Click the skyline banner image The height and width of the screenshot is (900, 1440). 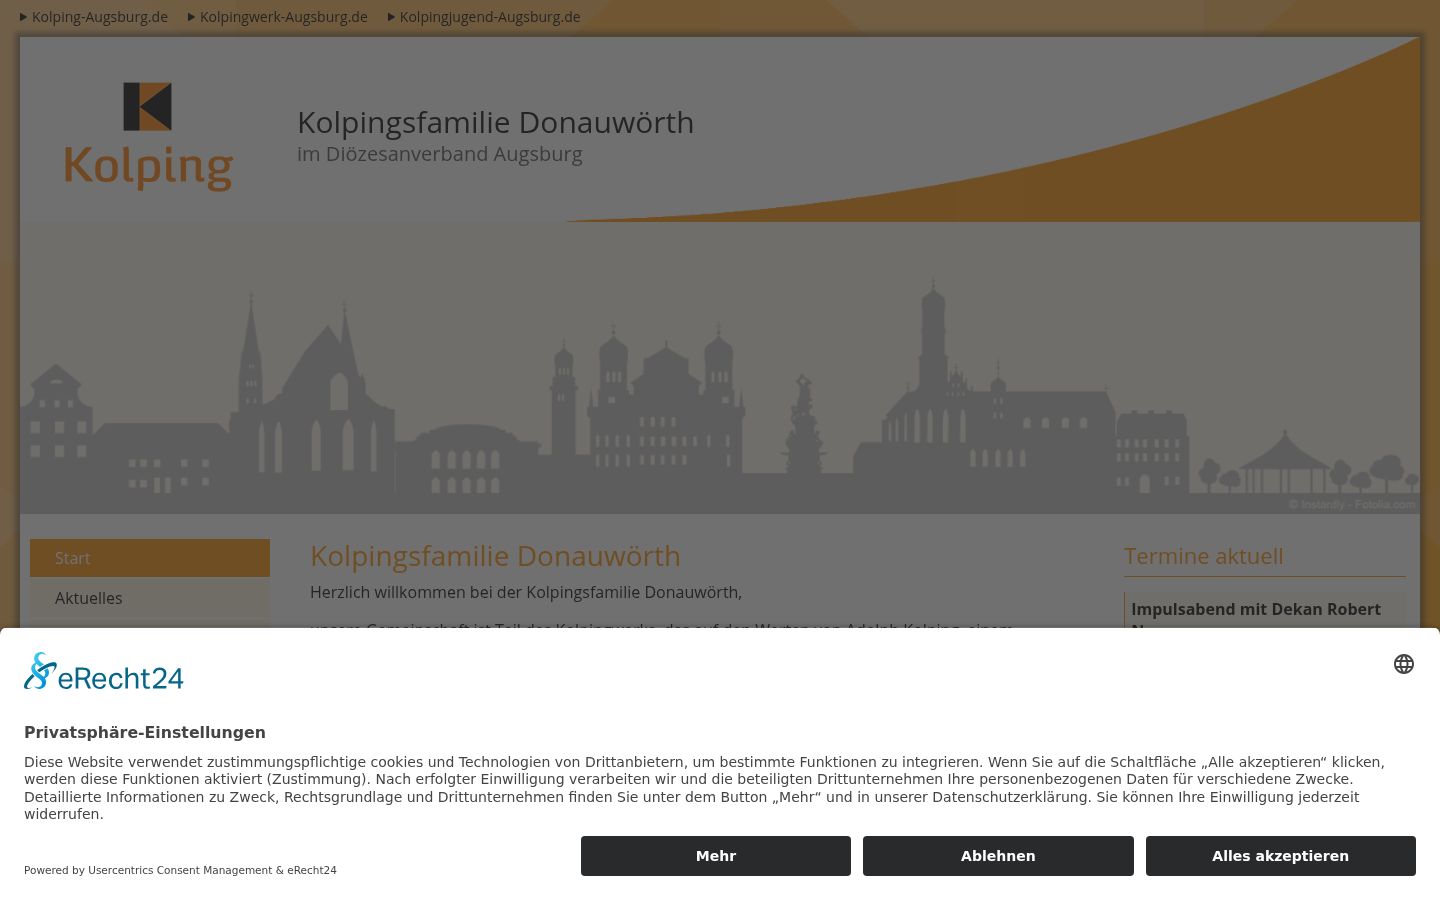click(720, 368)
